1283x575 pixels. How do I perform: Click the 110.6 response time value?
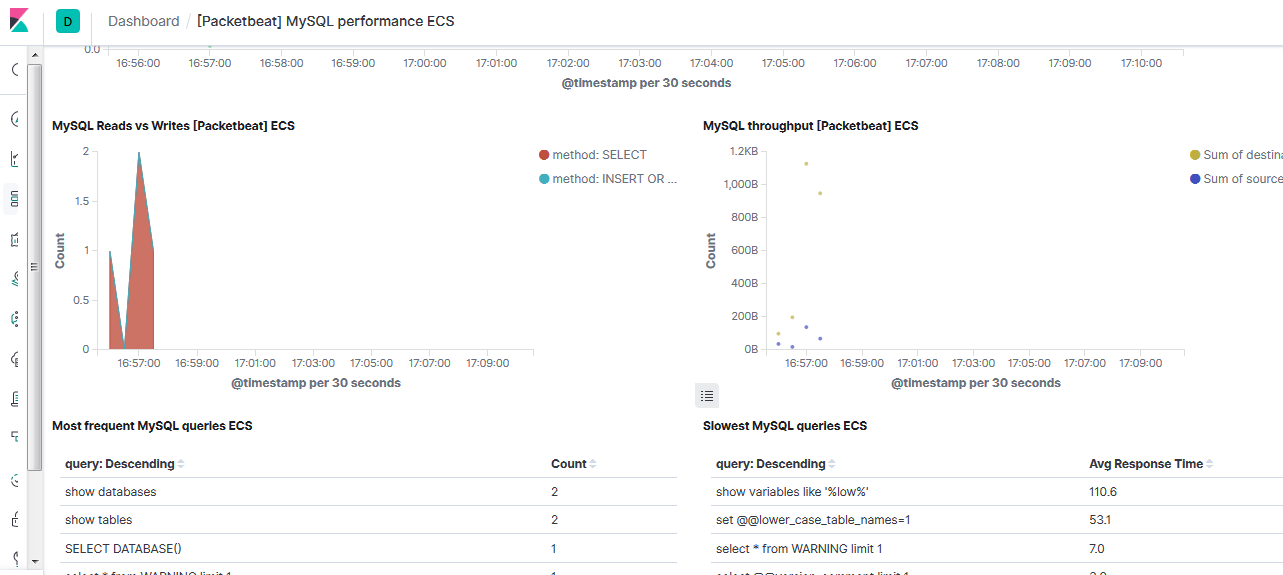click(1103, 492)
